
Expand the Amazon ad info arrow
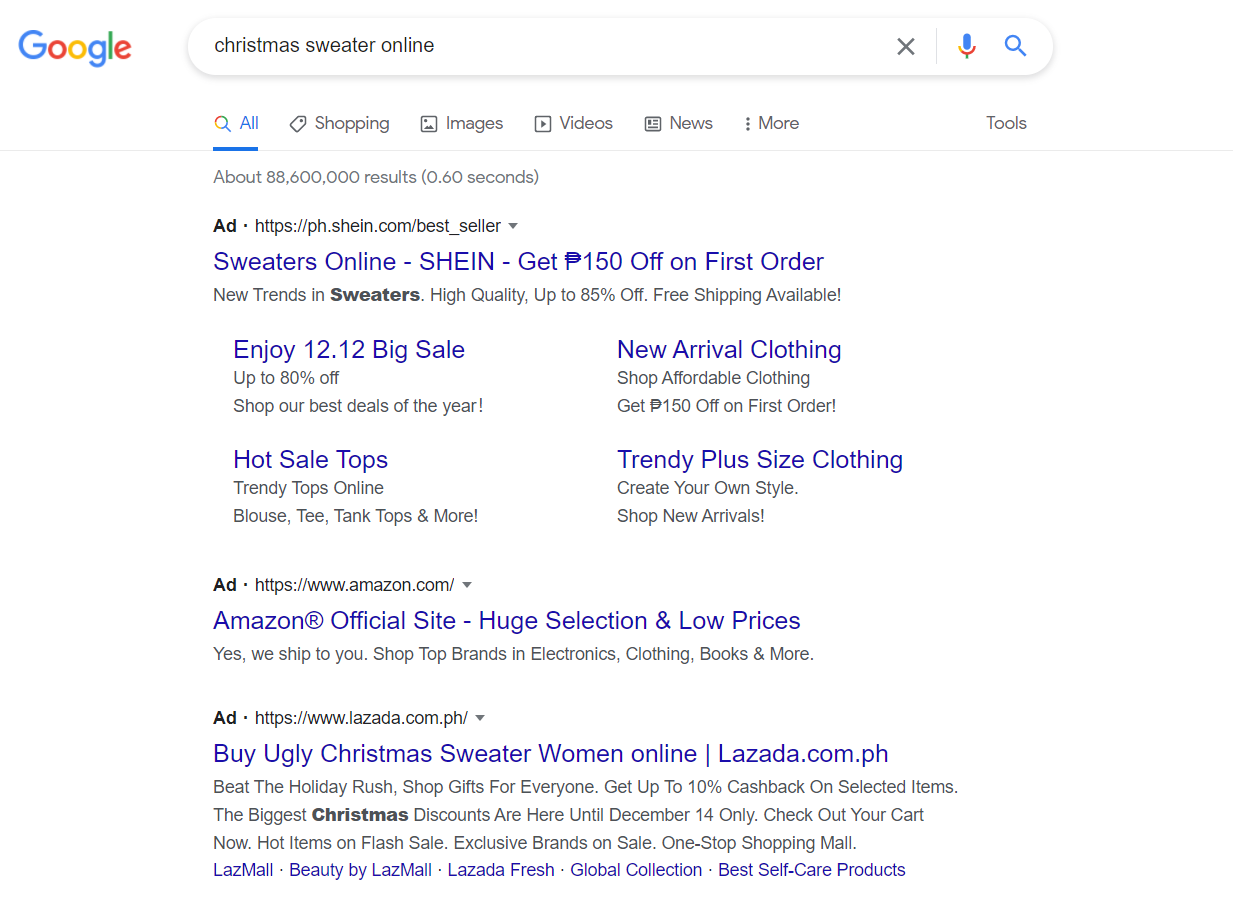pyautogui.click(x=468, y=585)
